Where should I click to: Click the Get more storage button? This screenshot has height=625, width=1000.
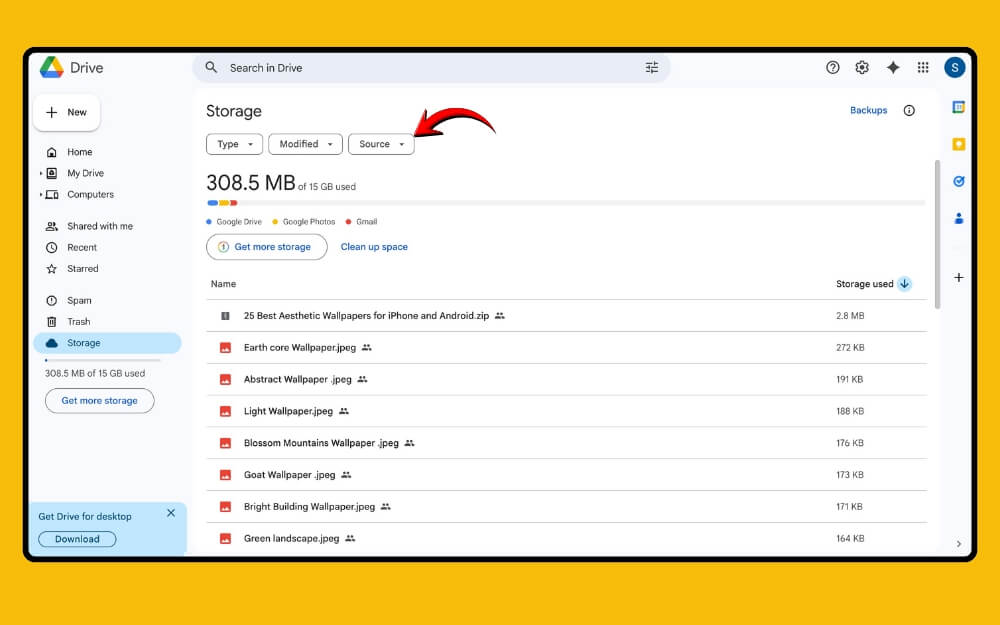[x=266, y=246]
